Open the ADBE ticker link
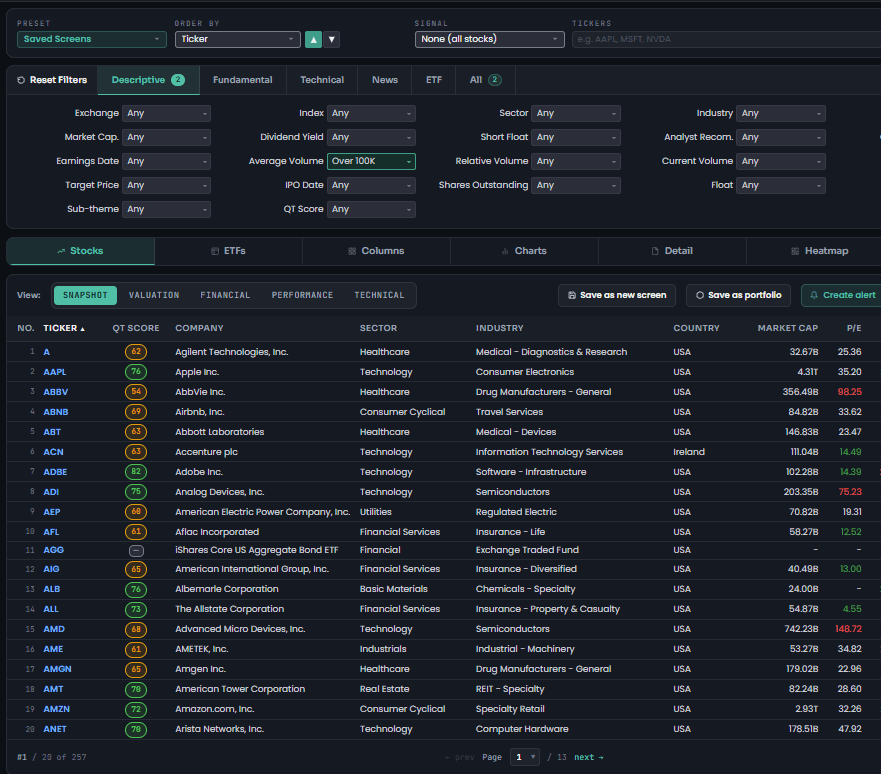The image size is (881, 774). point(55,472)
